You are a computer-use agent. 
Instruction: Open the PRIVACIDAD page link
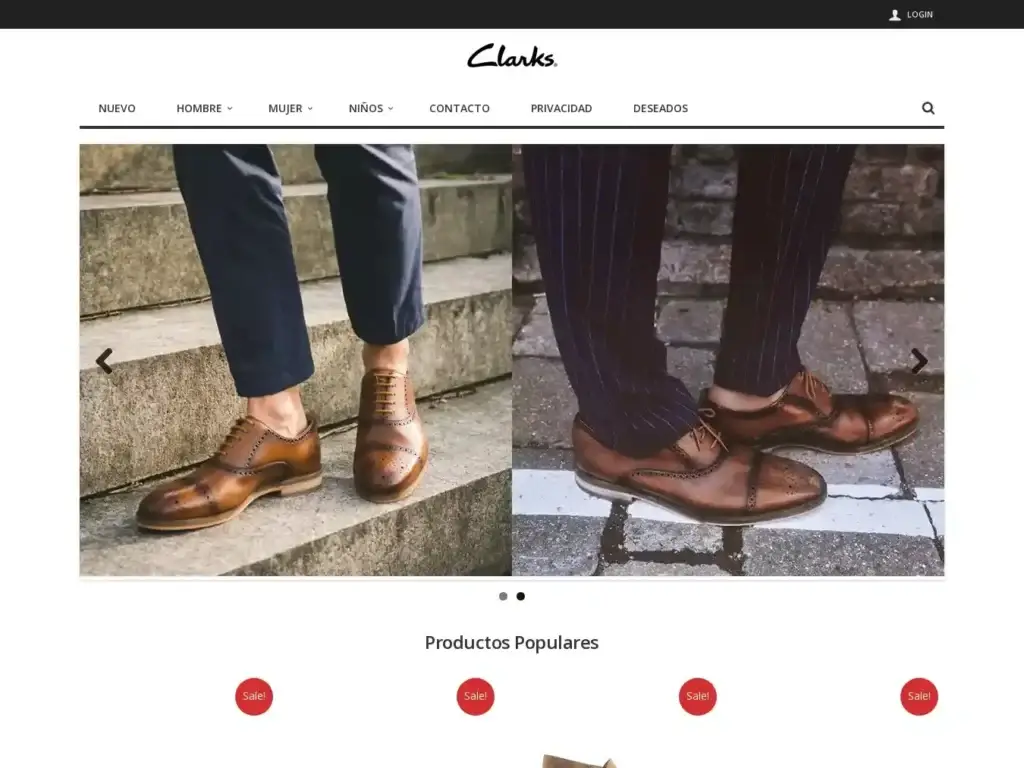tap(561, 108)
